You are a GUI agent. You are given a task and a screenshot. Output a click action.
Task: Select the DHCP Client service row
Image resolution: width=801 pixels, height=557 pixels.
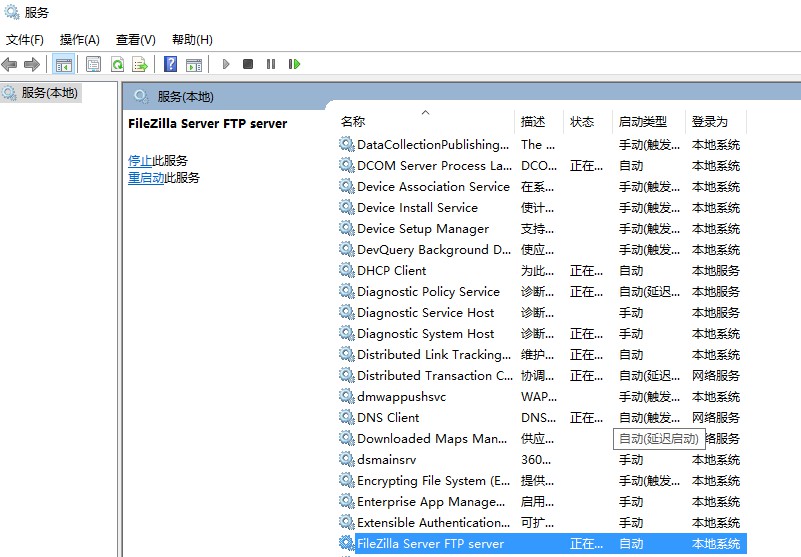(392, 270)
